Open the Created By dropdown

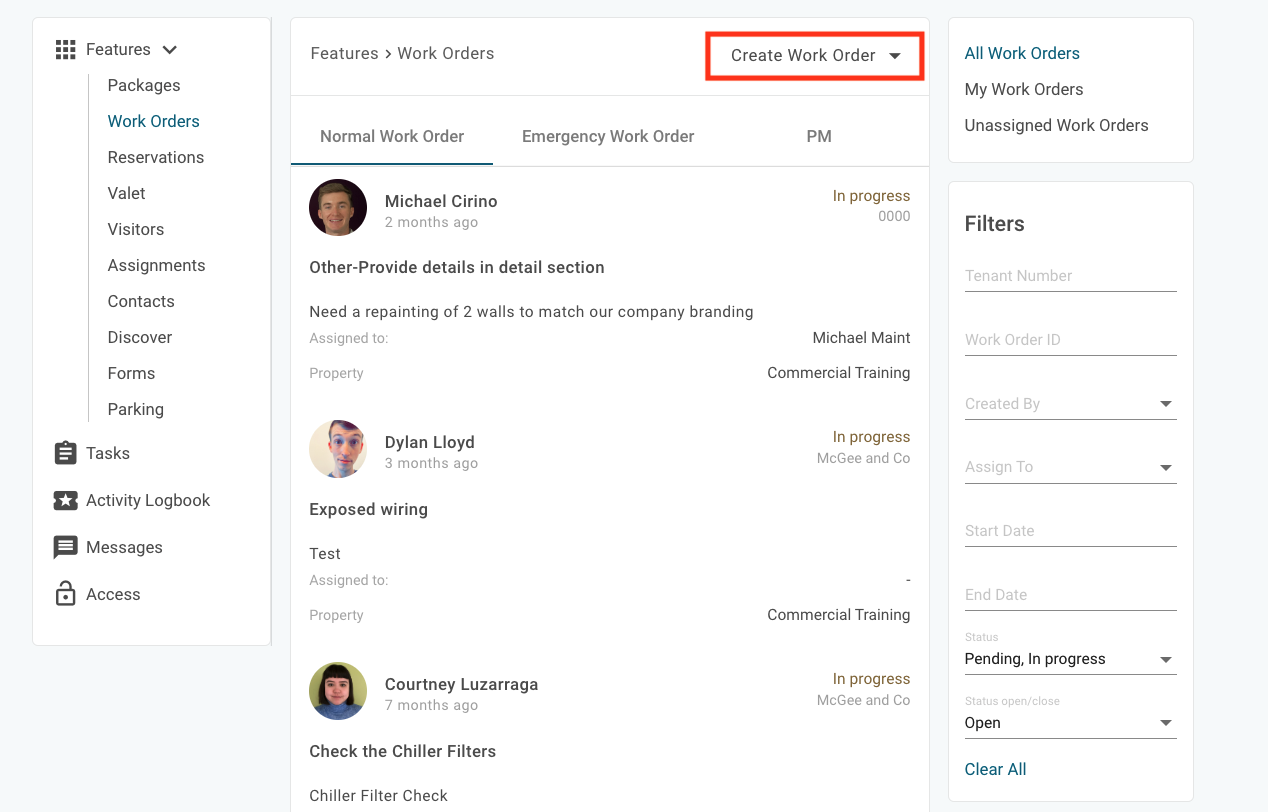coord(1070,404)
